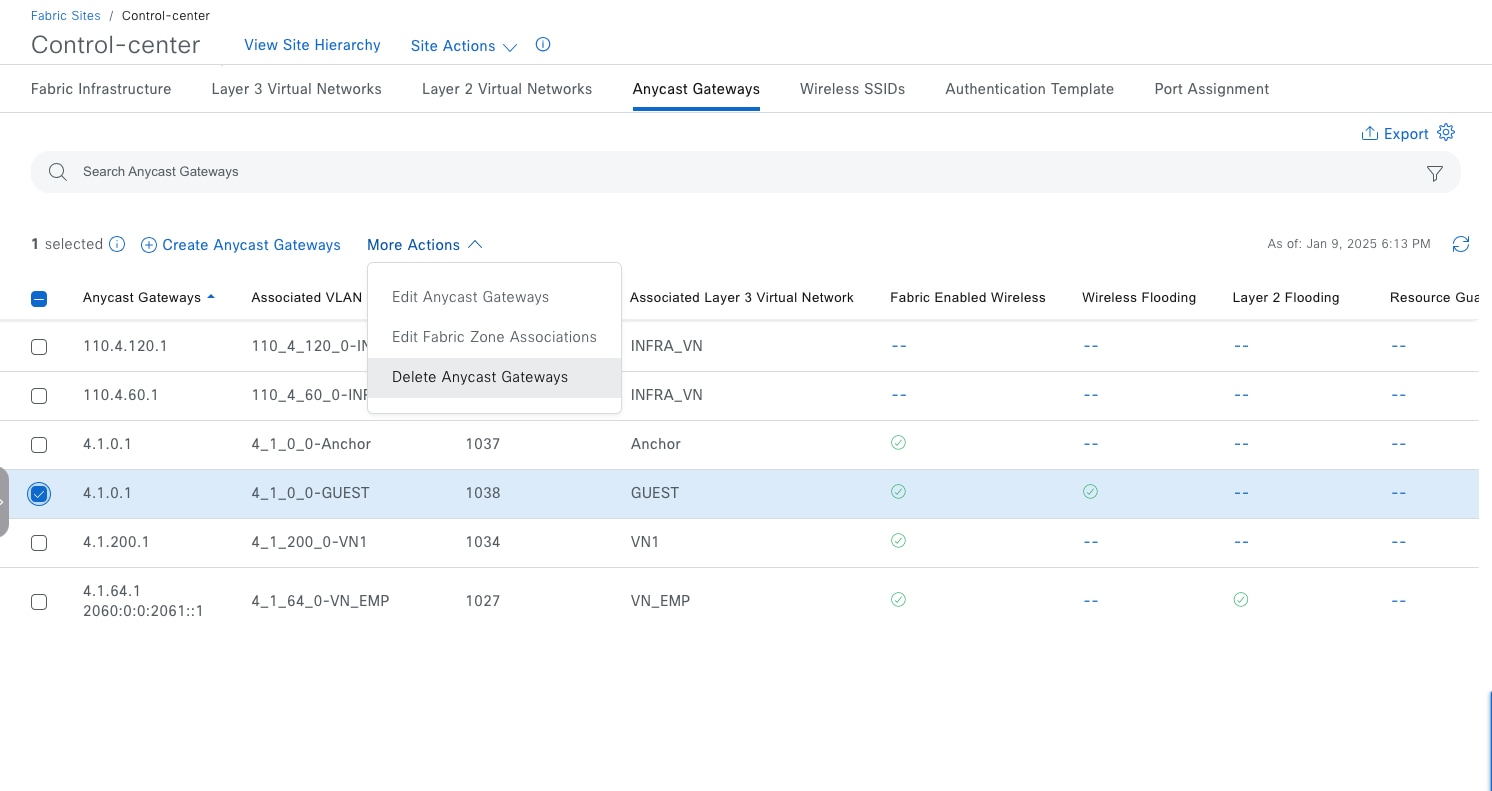Switch to Fabric Infrastructure tab
The width and height of the screenshot is (1492, 791).
(x=101, y=89)
